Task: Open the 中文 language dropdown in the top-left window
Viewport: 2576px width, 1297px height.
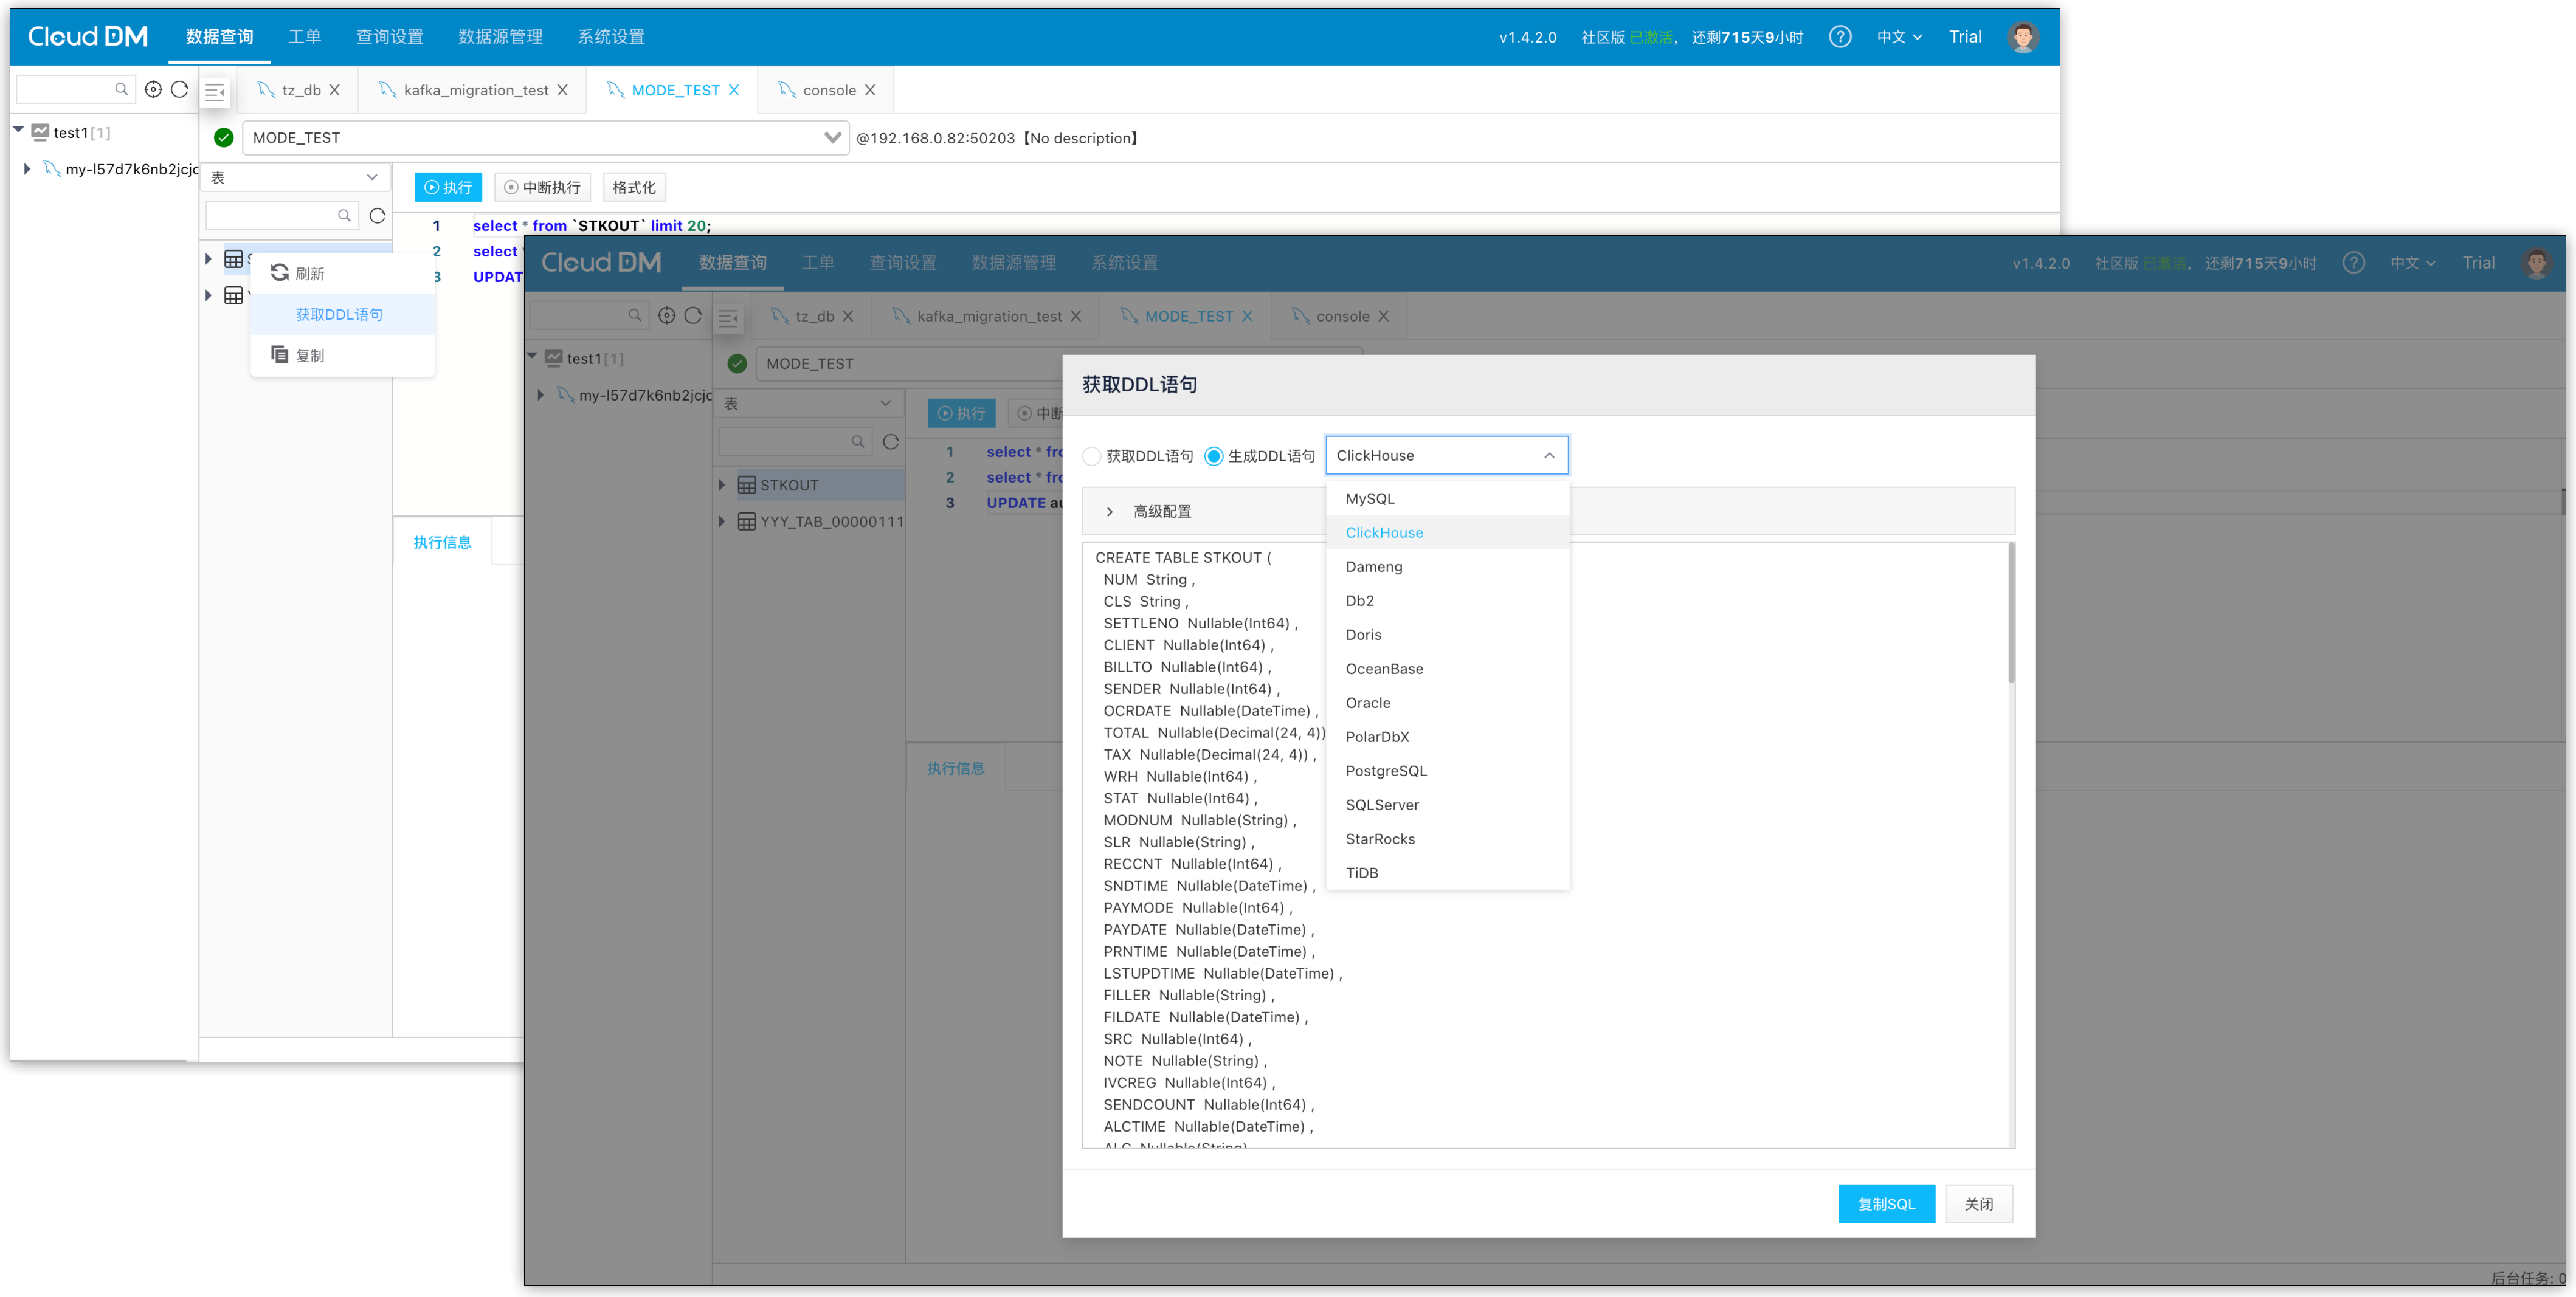Action: (x=1898, y=37)
